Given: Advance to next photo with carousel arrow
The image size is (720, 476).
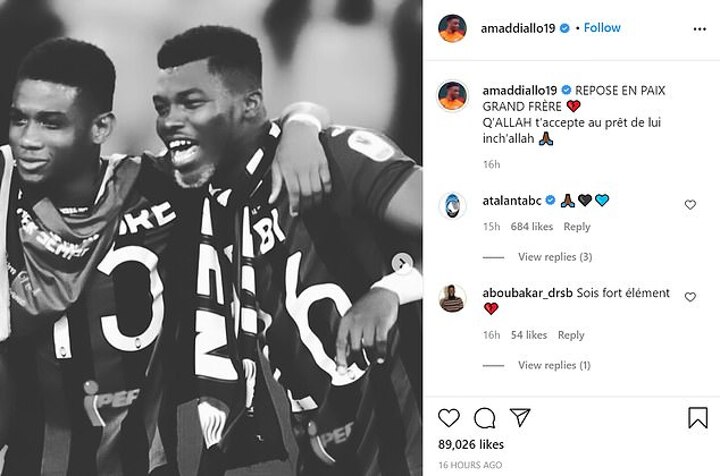Looking at the screenshot, I should 402,263.
